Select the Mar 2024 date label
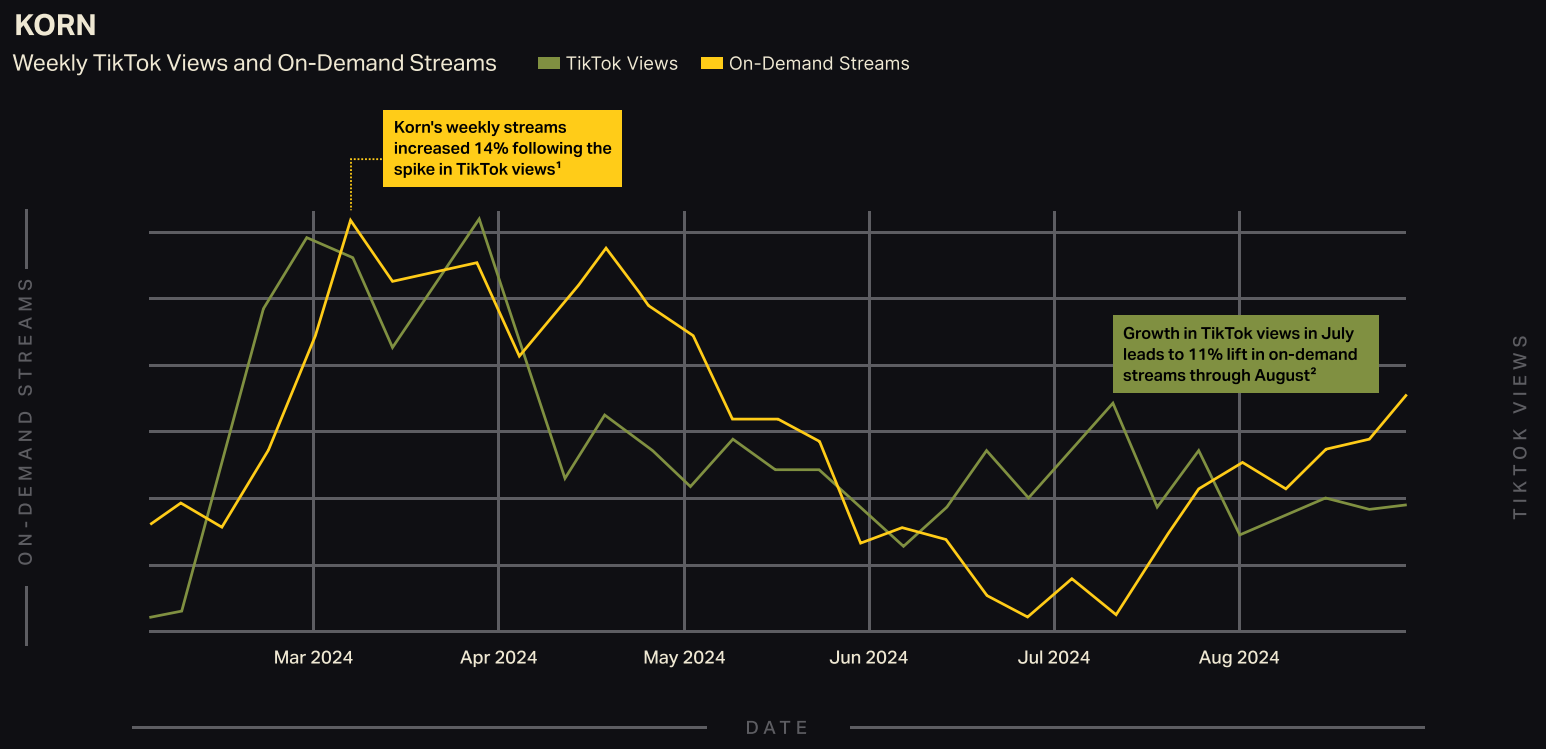Image resolution: width=1546 pixels, height=749 pixels. (313, 657)
